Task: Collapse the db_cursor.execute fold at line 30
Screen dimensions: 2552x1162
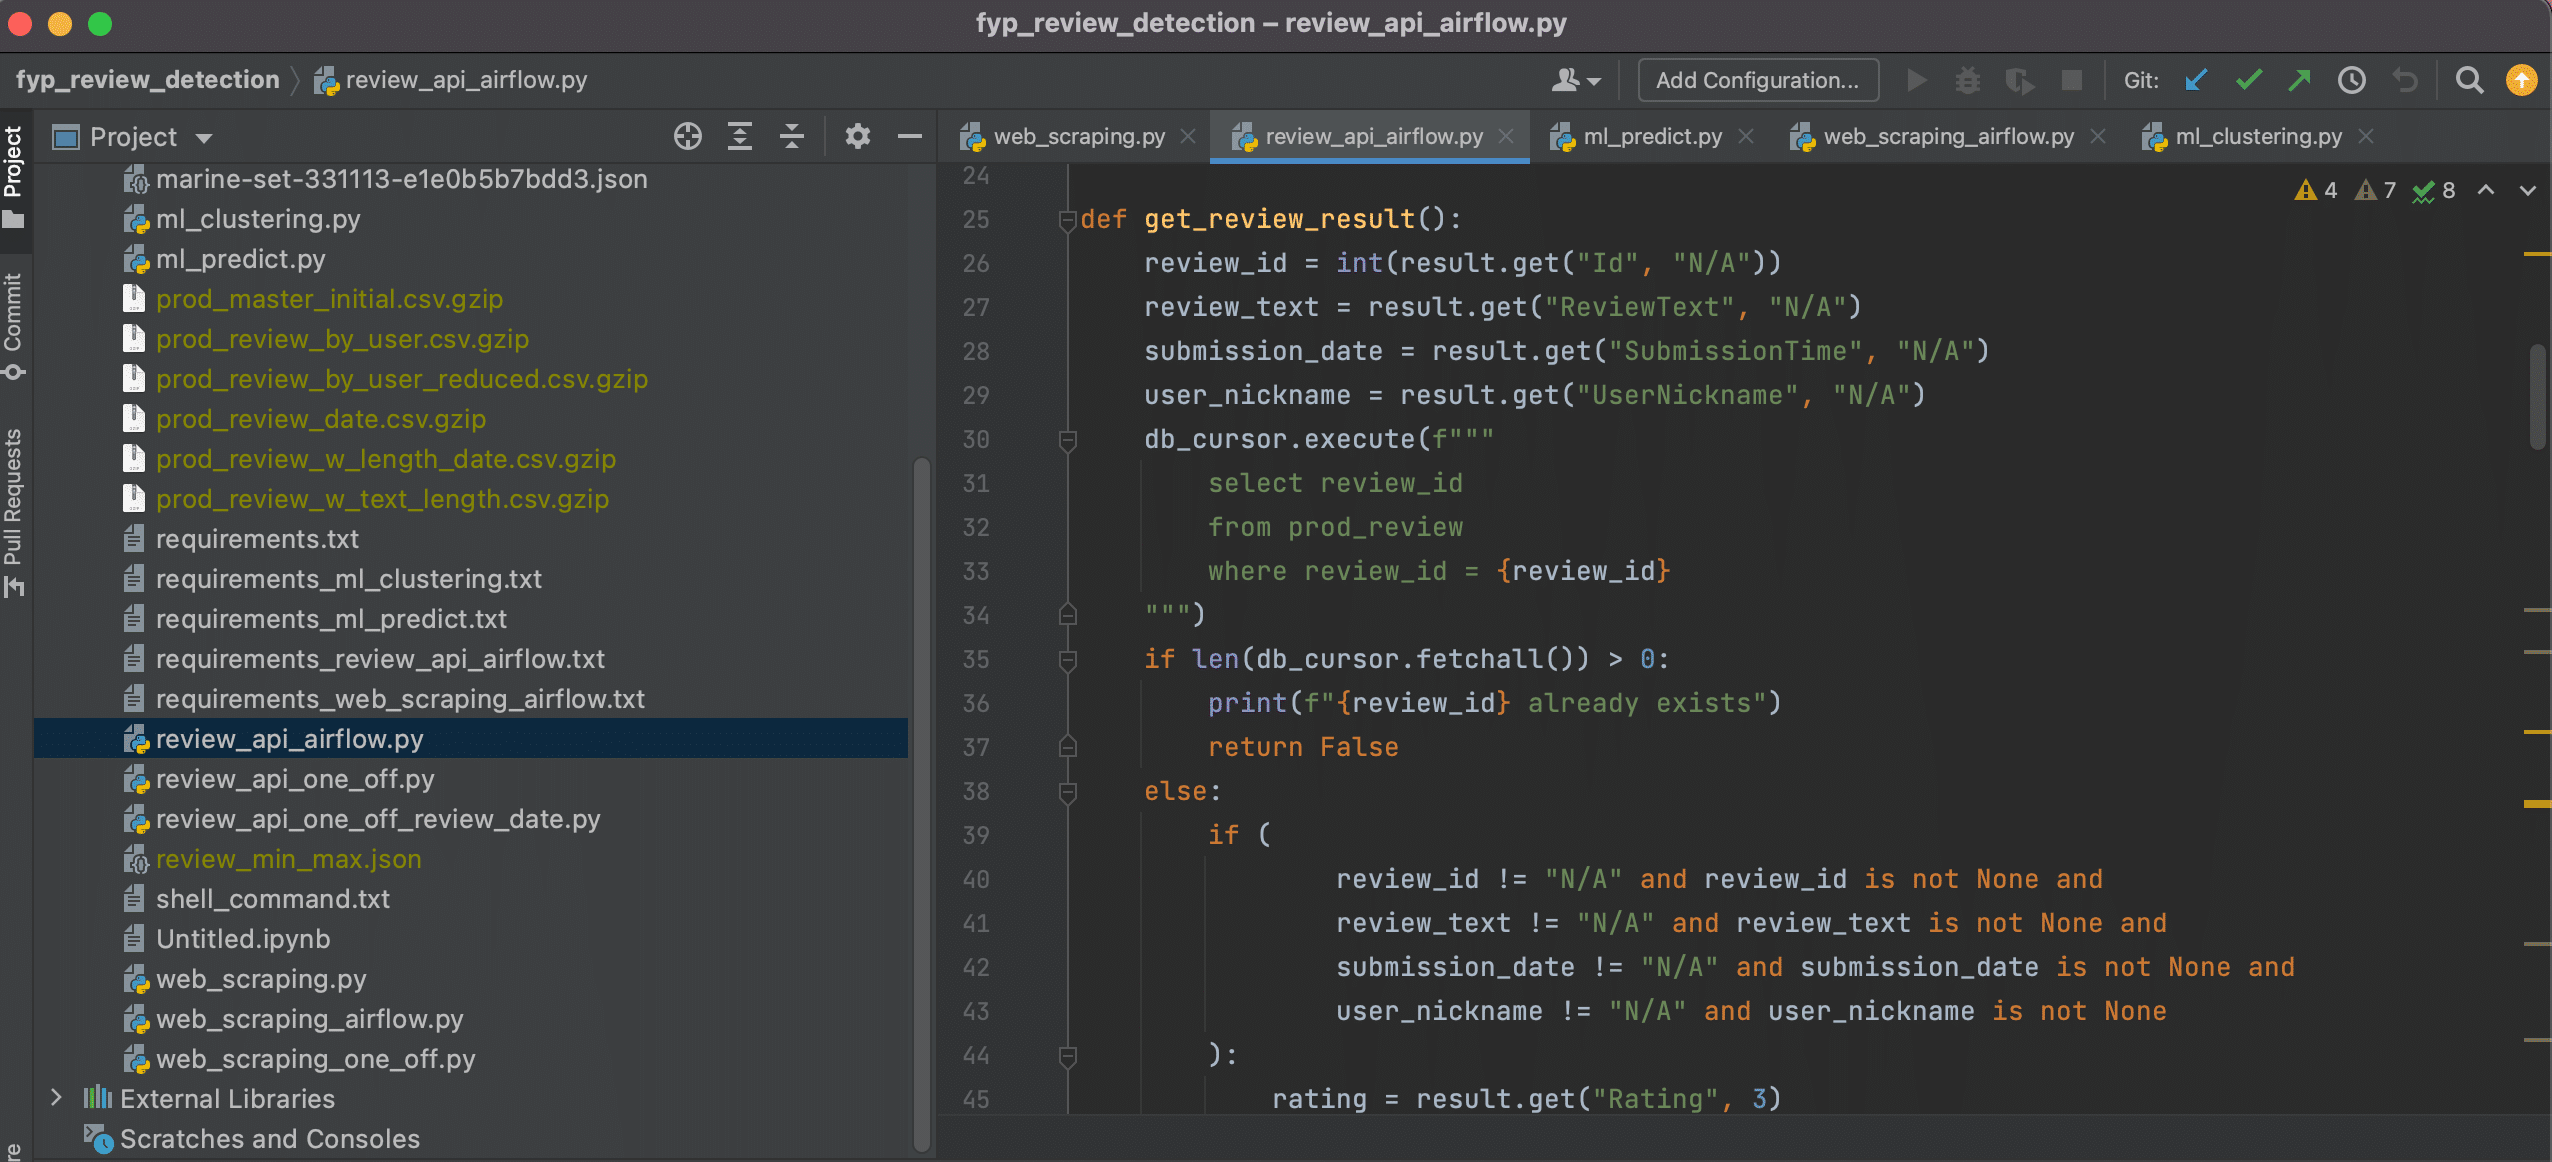Action: tap(1067, 440)
